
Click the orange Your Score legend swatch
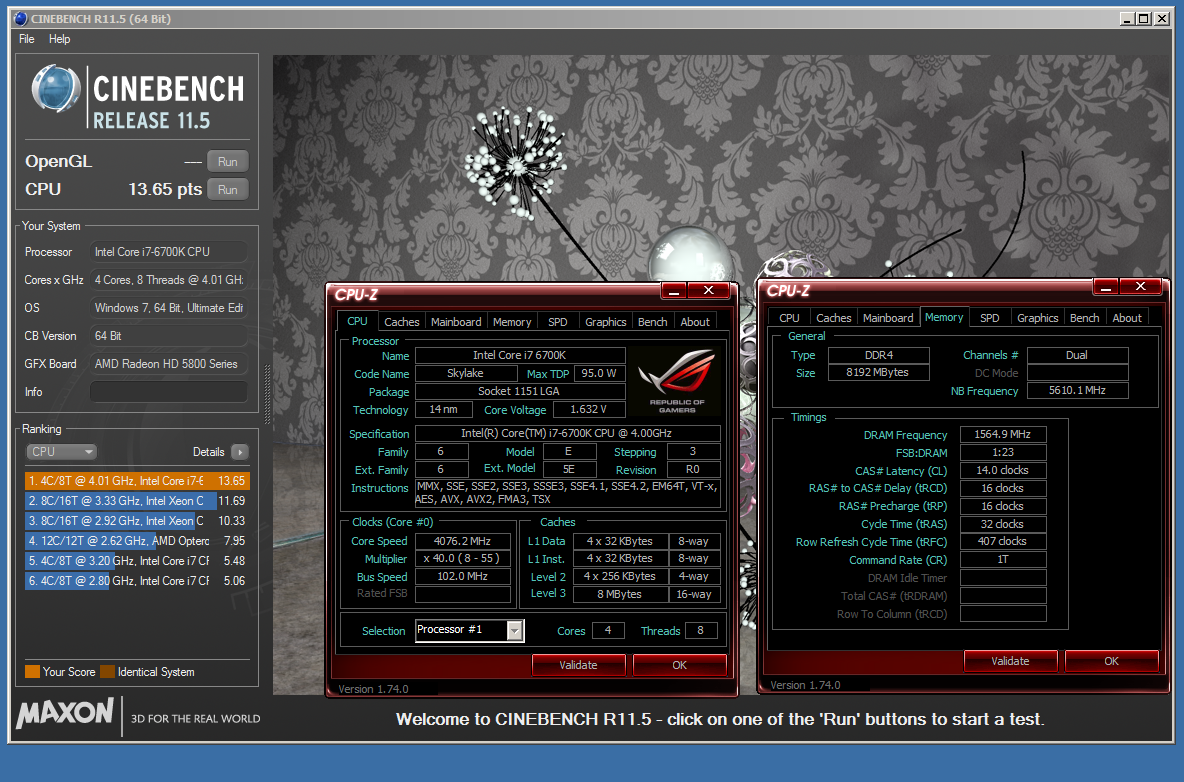pos(32,672)
